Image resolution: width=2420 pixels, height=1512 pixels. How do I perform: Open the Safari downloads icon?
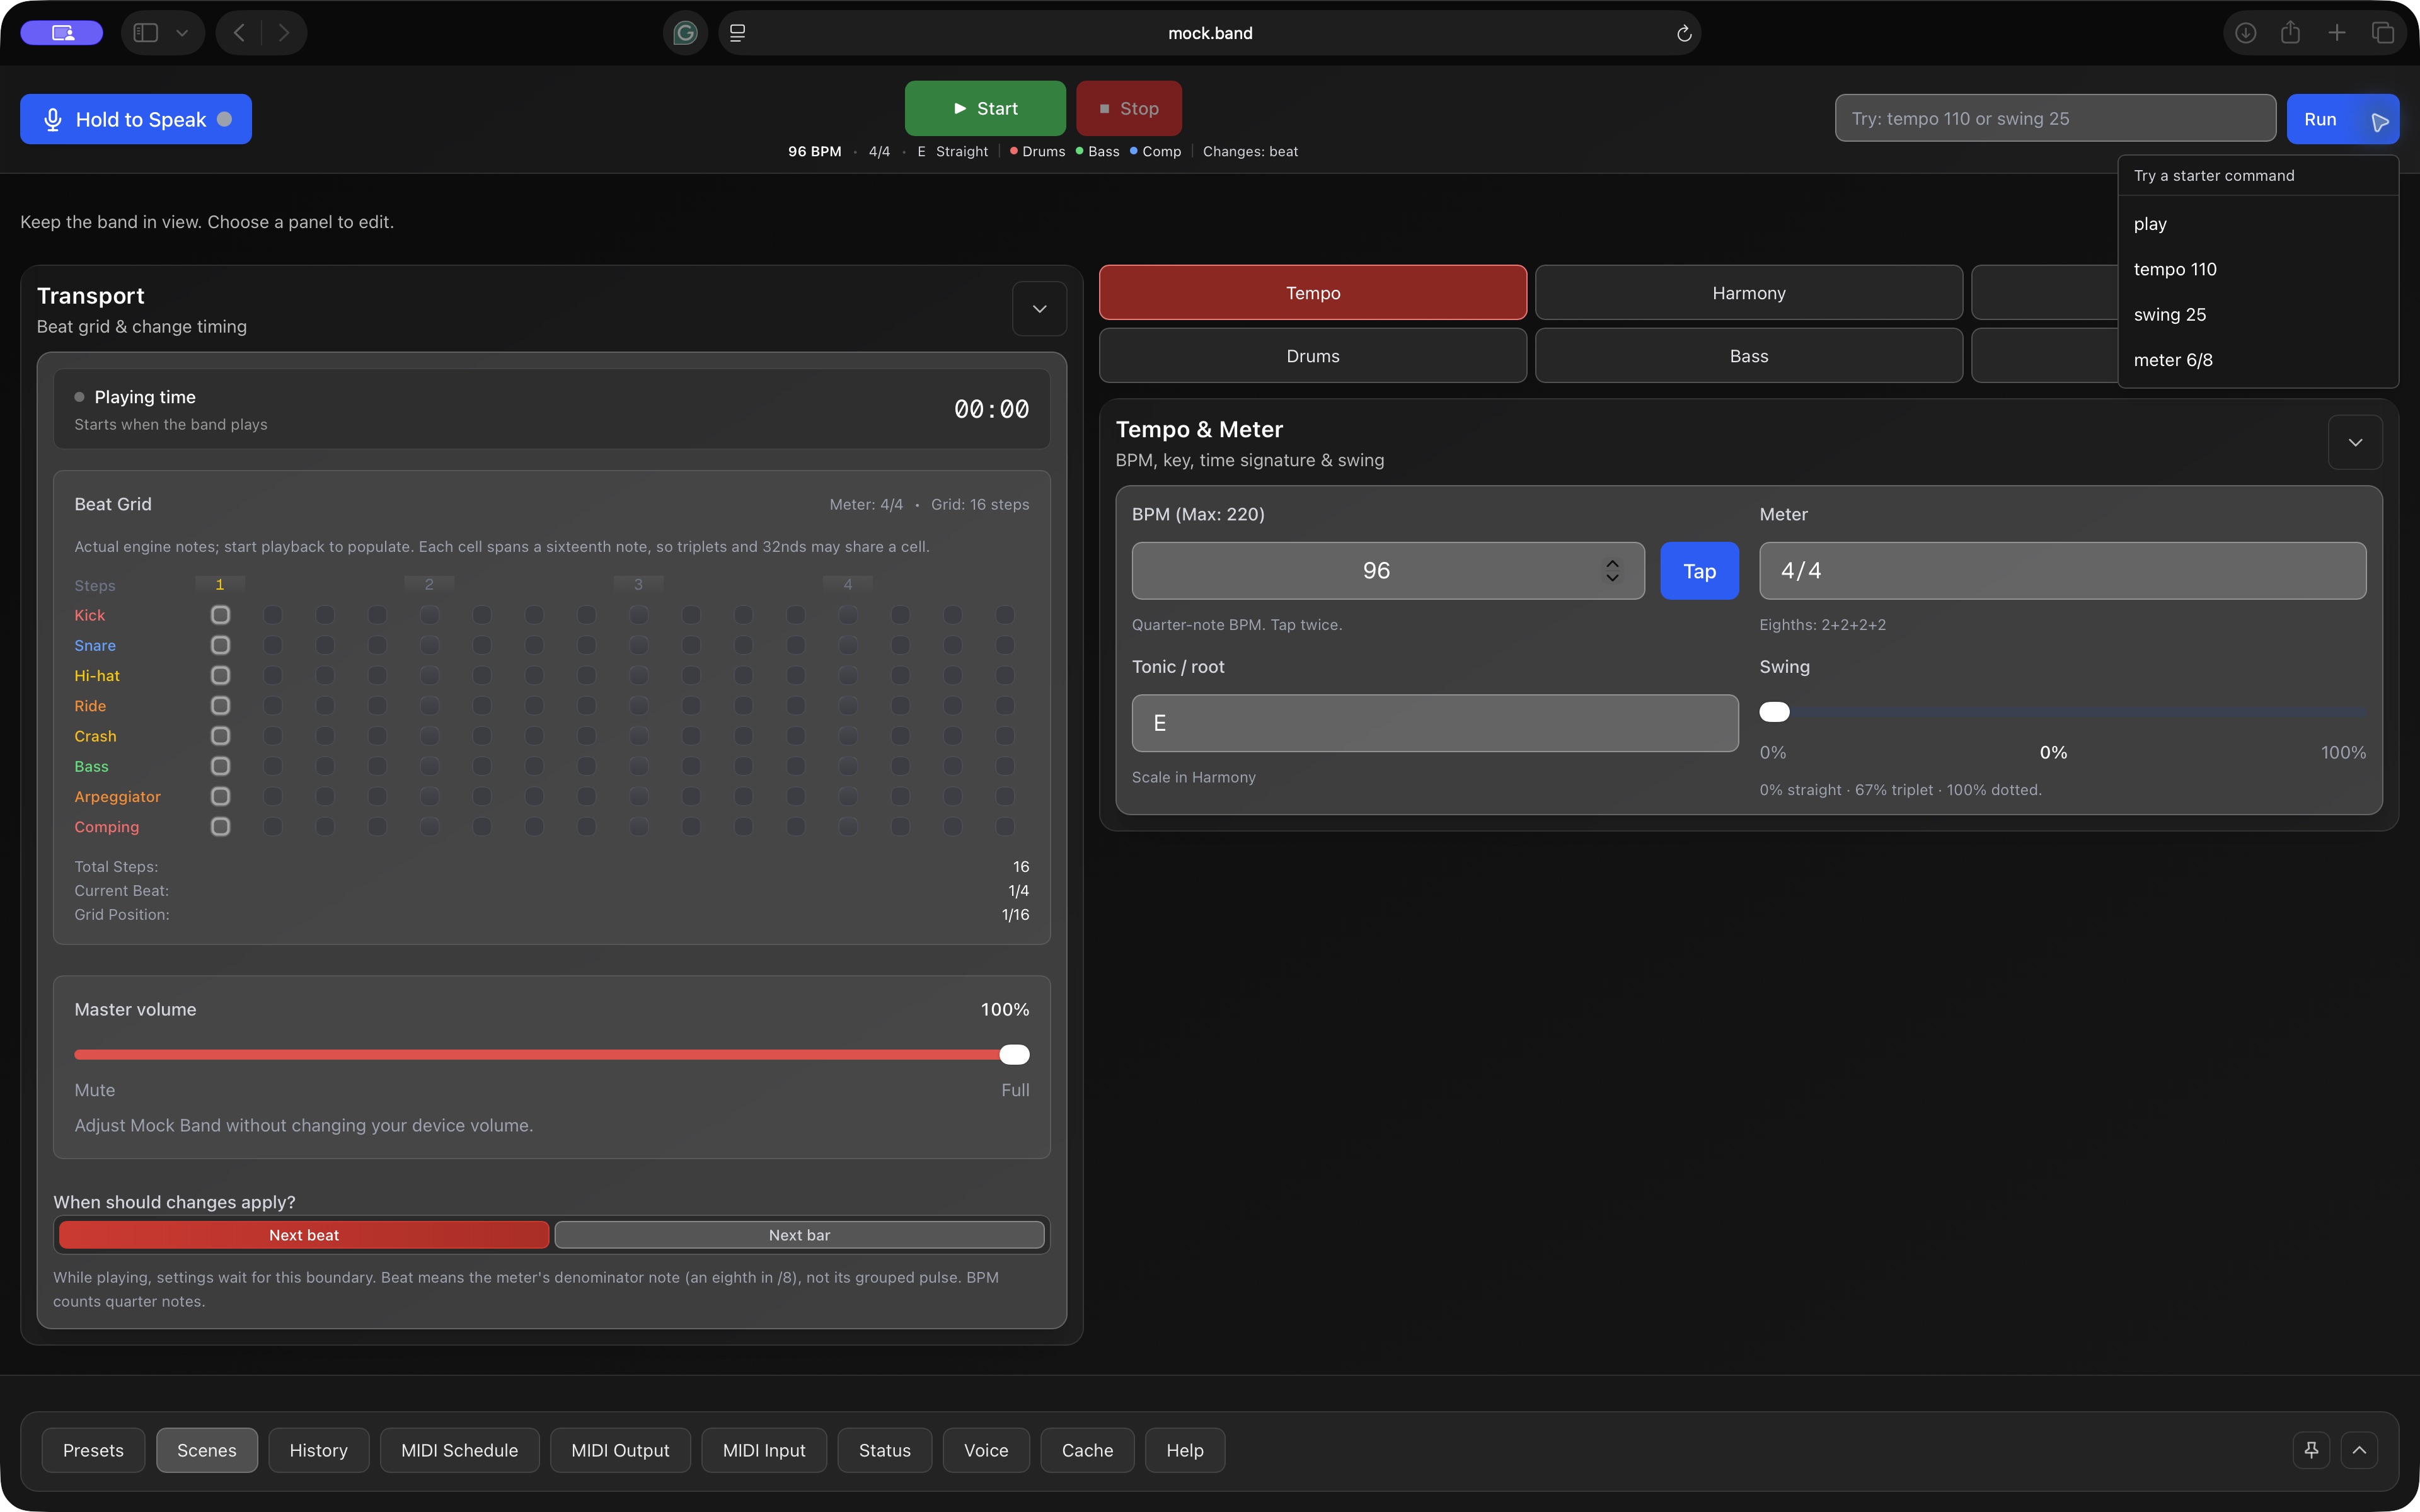point(2246,33)
